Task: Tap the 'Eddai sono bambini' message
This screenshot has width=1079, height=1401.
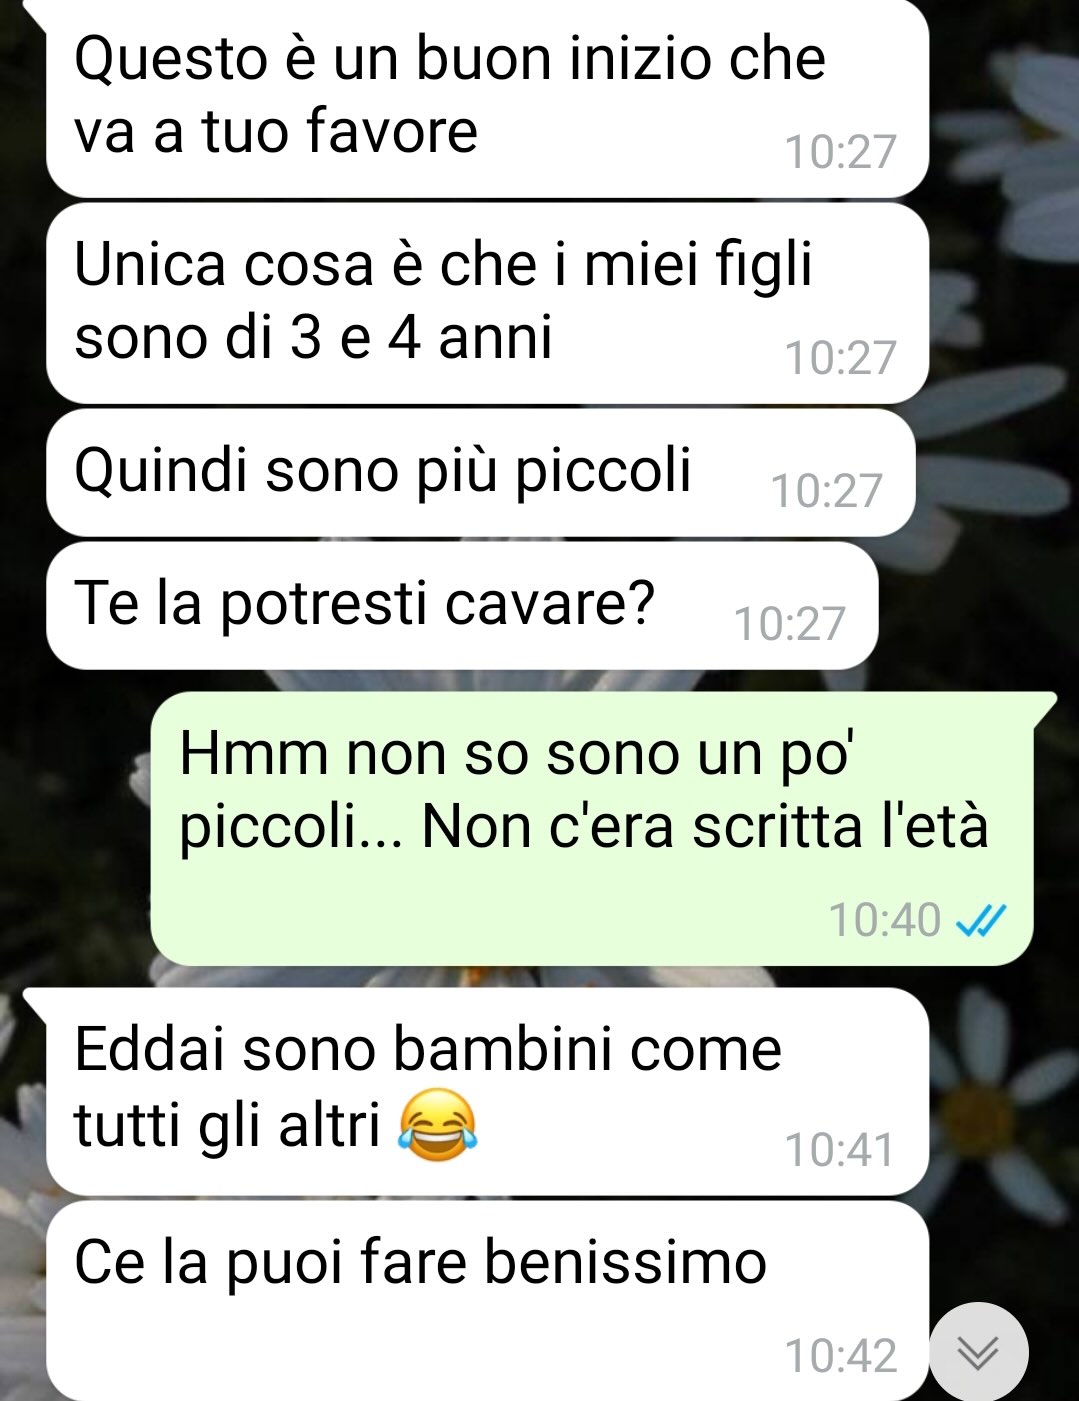Action: pyautogui.click(x=487, y=1090)
